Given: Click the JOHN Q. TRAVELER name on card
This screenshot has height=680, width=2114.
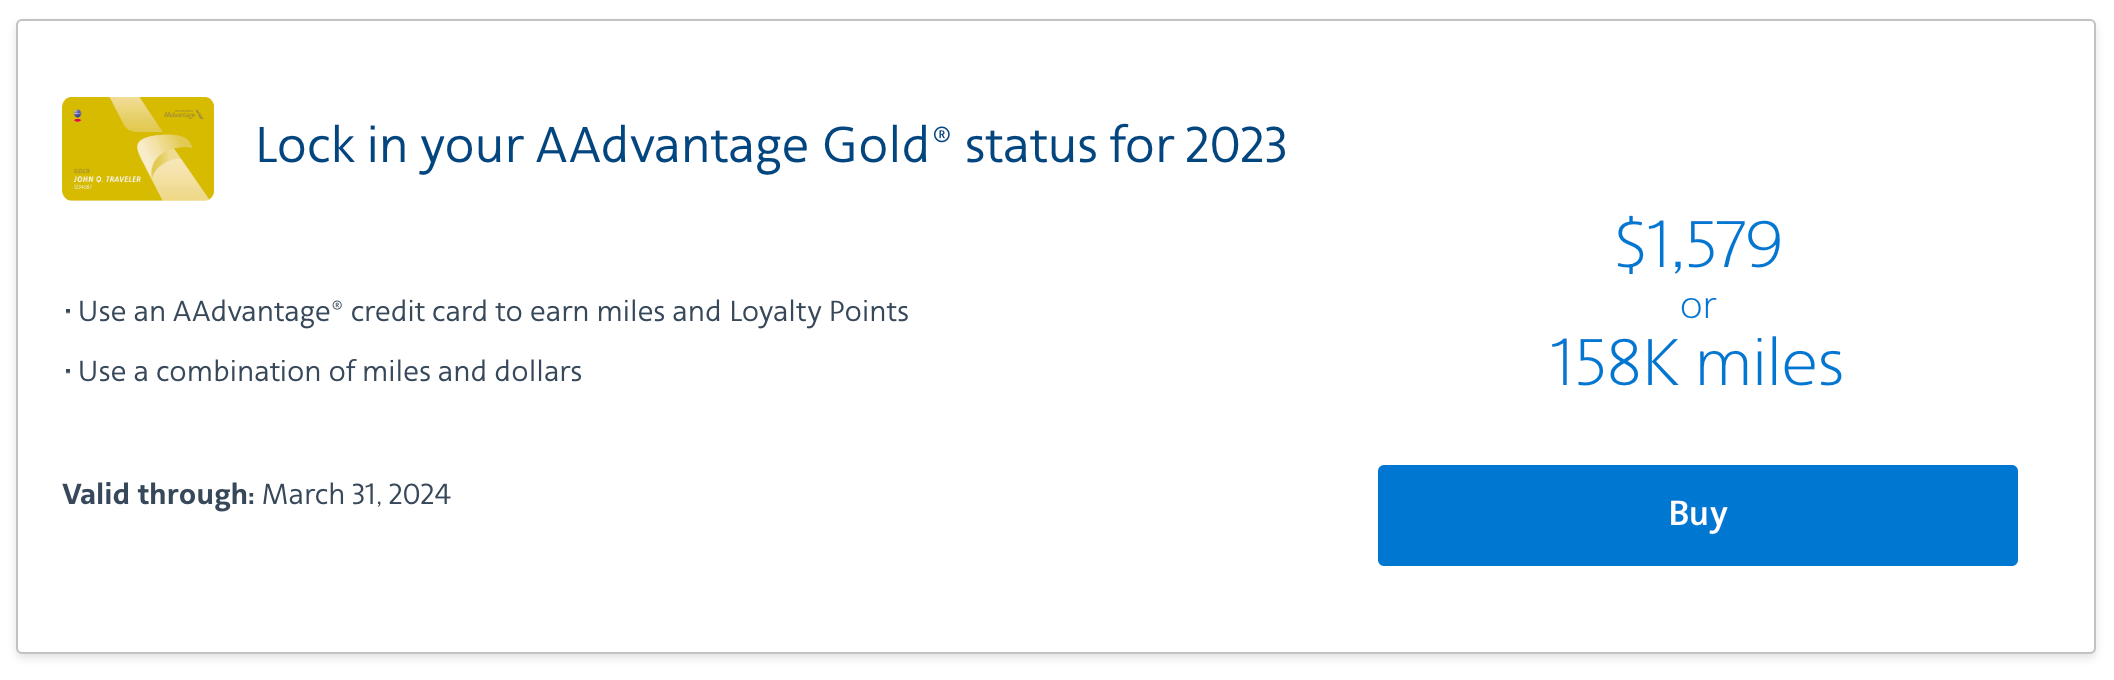Looking at the screenshot, I should pyautogui.click(x=107, y=179).
